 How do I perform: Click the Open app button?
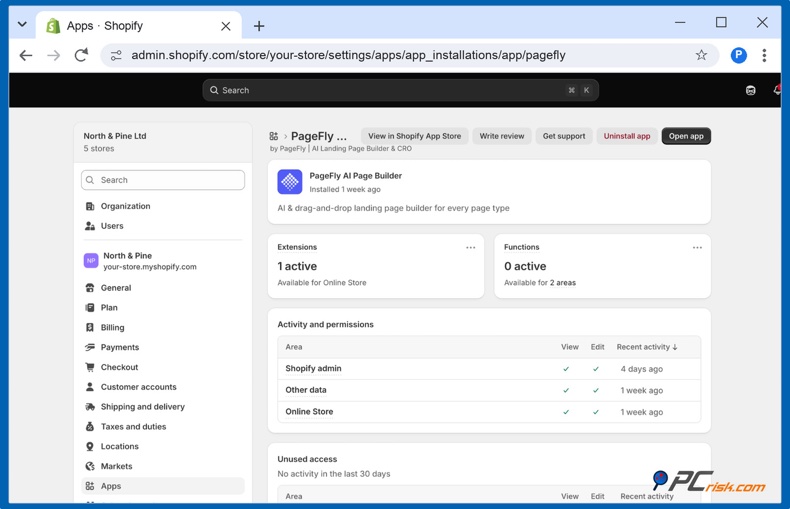686,136
